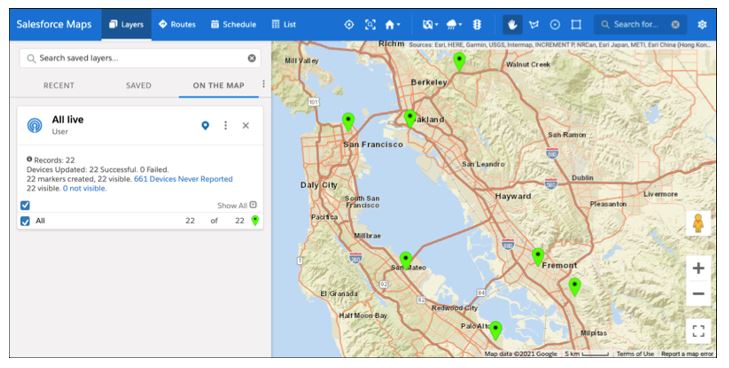Open the List tab
This screenshot has height=368, width=729.
(284, 25)
